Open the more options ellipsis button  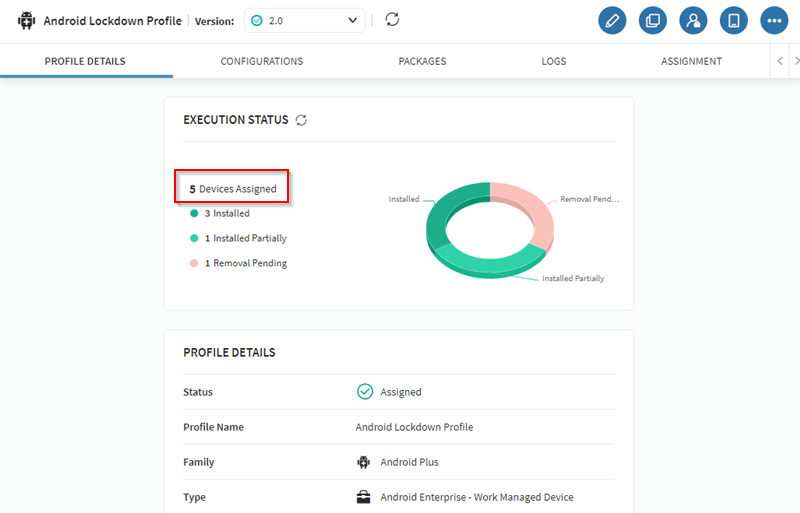click(773, 20)
